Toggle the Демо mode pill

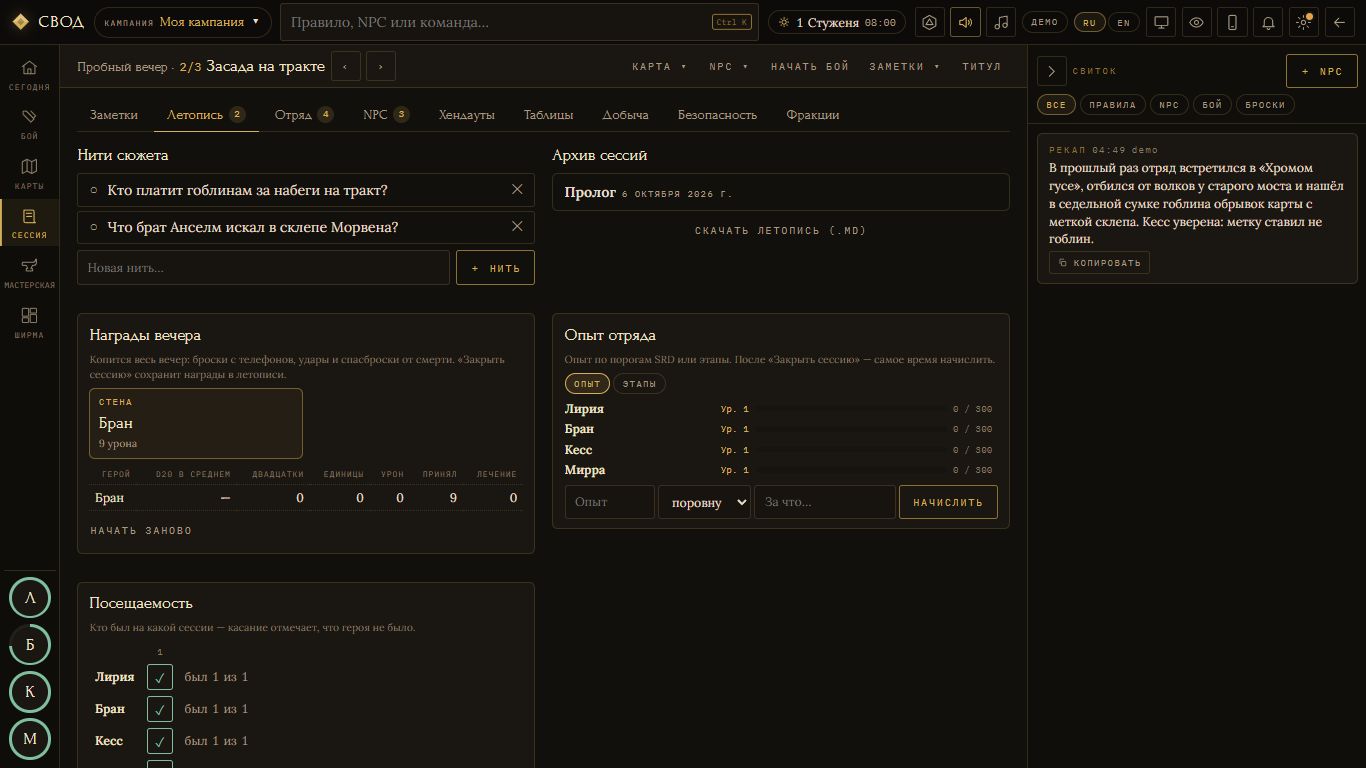click(1044, 22)
